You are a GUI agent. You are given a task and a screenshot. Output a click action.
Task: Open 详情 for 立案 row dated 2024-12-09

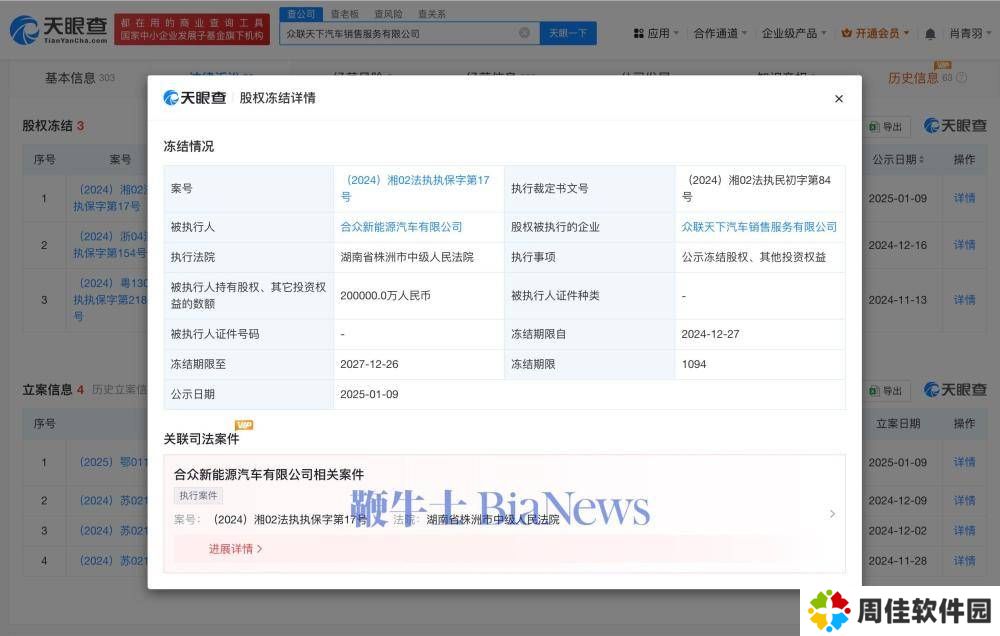coord(964,501)
